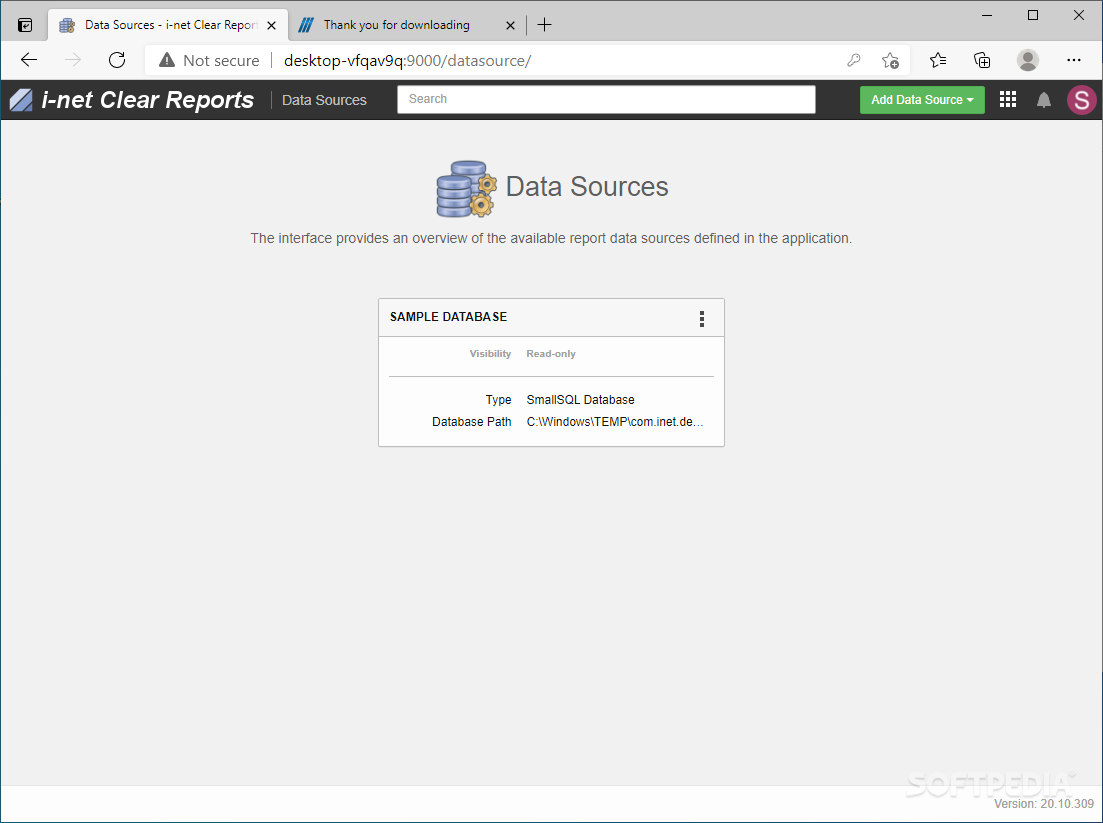Switch to Thank you for downloading tab
Viewport: 1103px width, 823px height.
click(x=407, y=25)
